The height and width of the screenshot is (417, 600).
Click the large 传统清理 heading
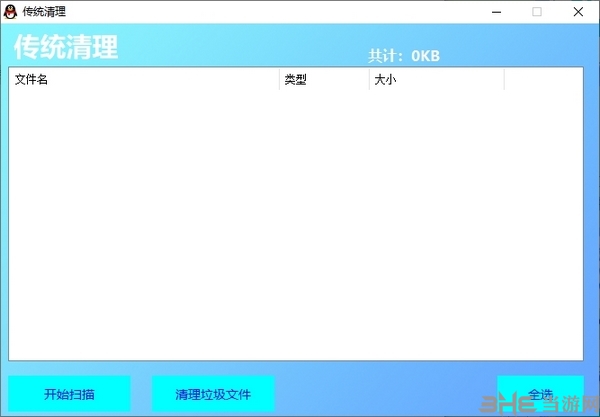coord(66,47)
